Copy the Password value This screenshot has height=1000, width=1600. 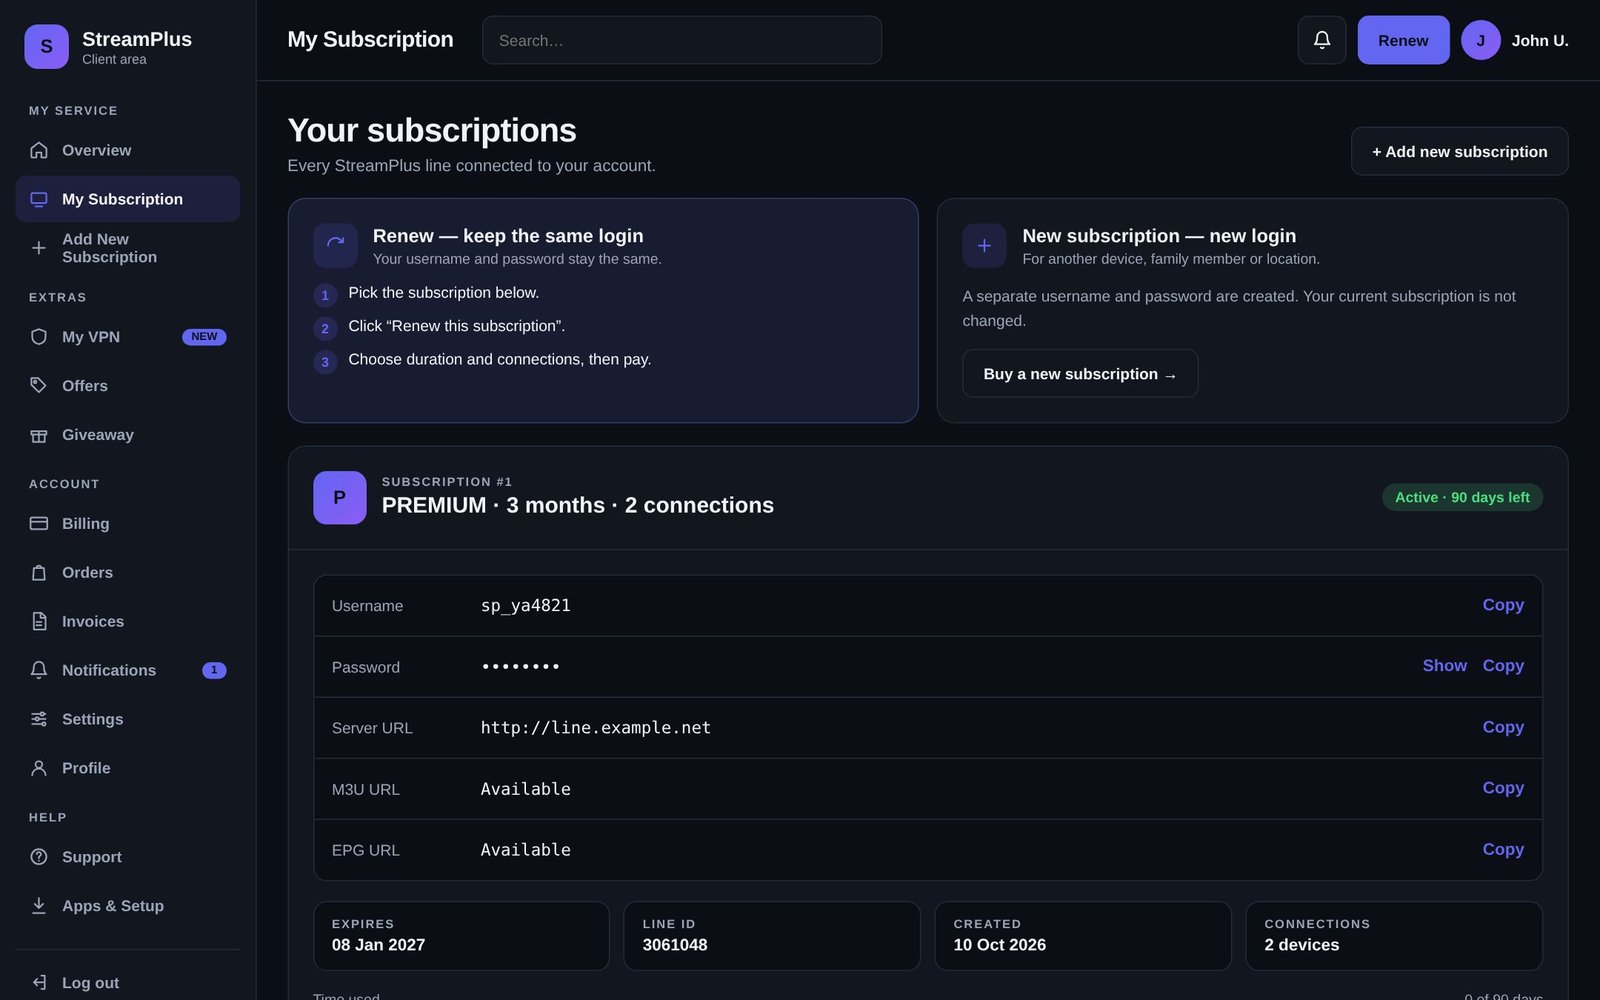point(1503,666)
